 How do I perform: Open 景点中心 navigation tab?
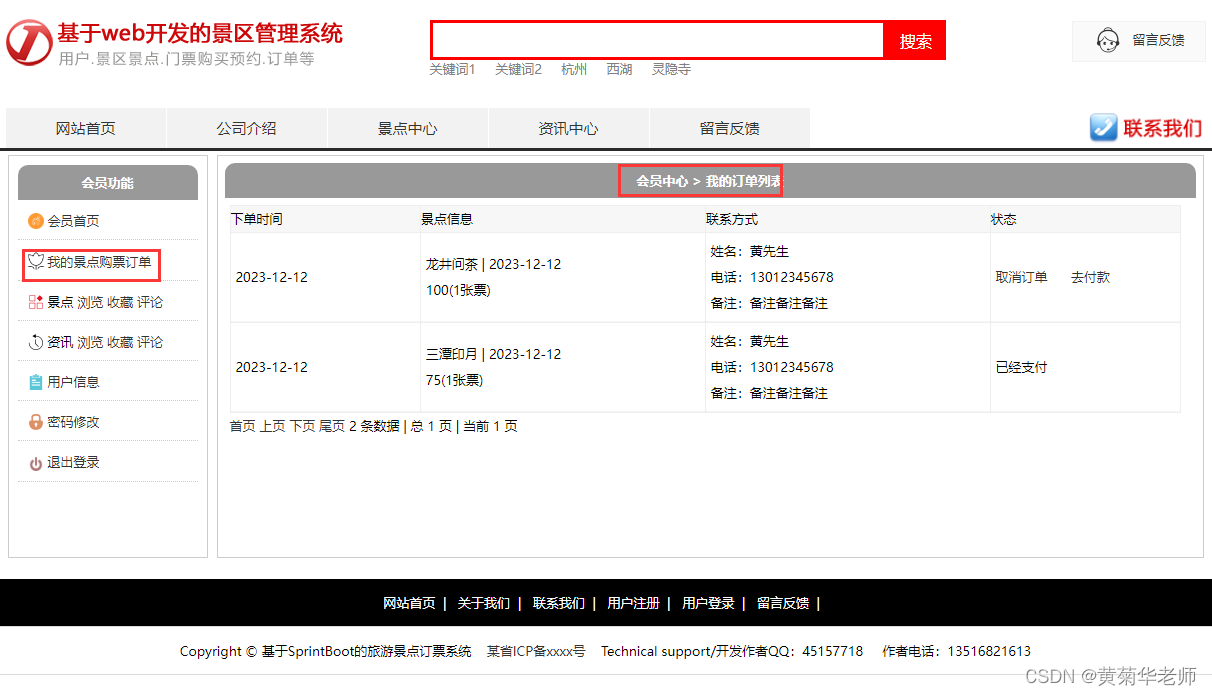[407, 128]
